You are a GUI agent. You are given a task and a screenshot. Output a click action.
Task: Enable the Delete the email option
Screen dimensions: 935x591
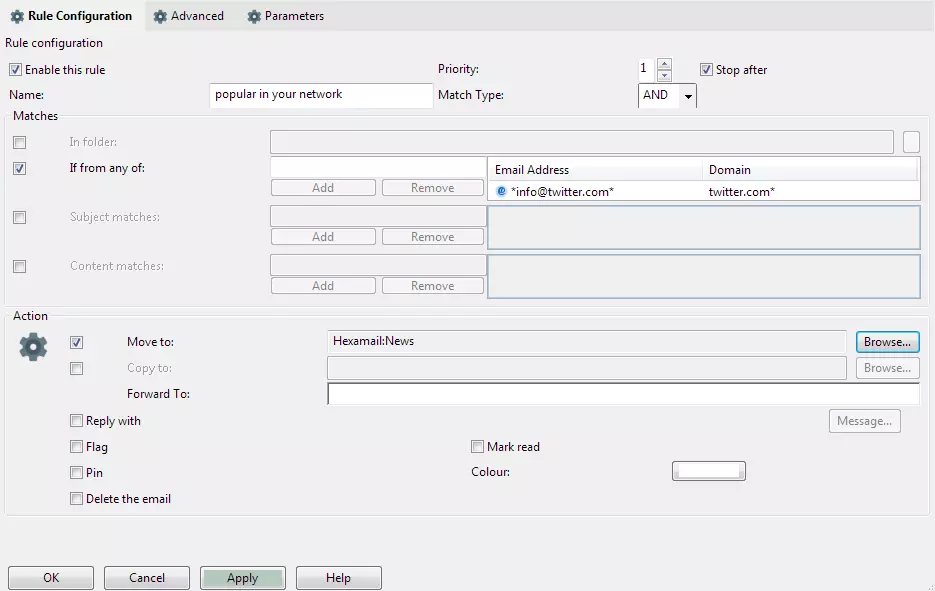point(77,499)
